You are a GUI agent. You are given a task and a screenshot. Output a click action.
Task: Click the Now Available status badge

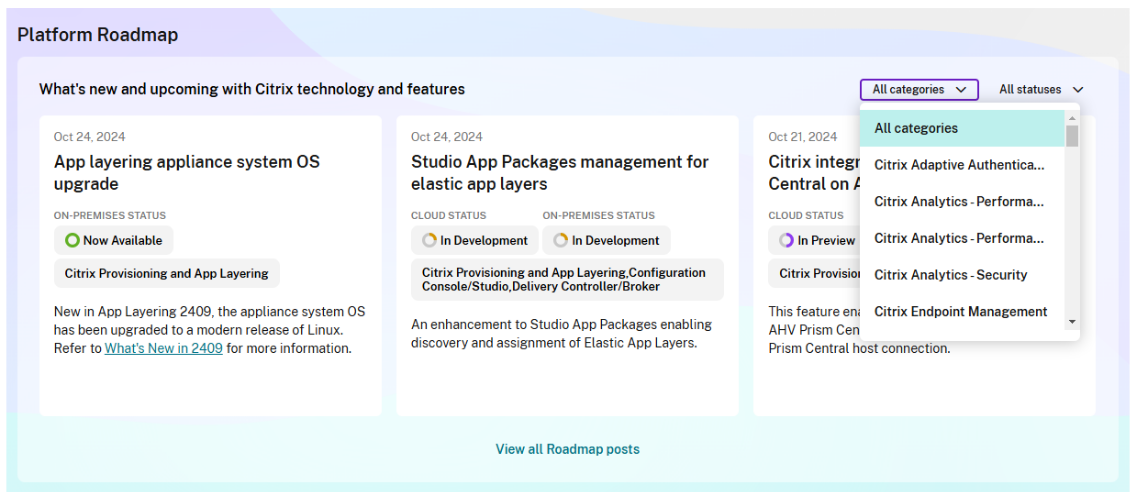pos(112,240)
